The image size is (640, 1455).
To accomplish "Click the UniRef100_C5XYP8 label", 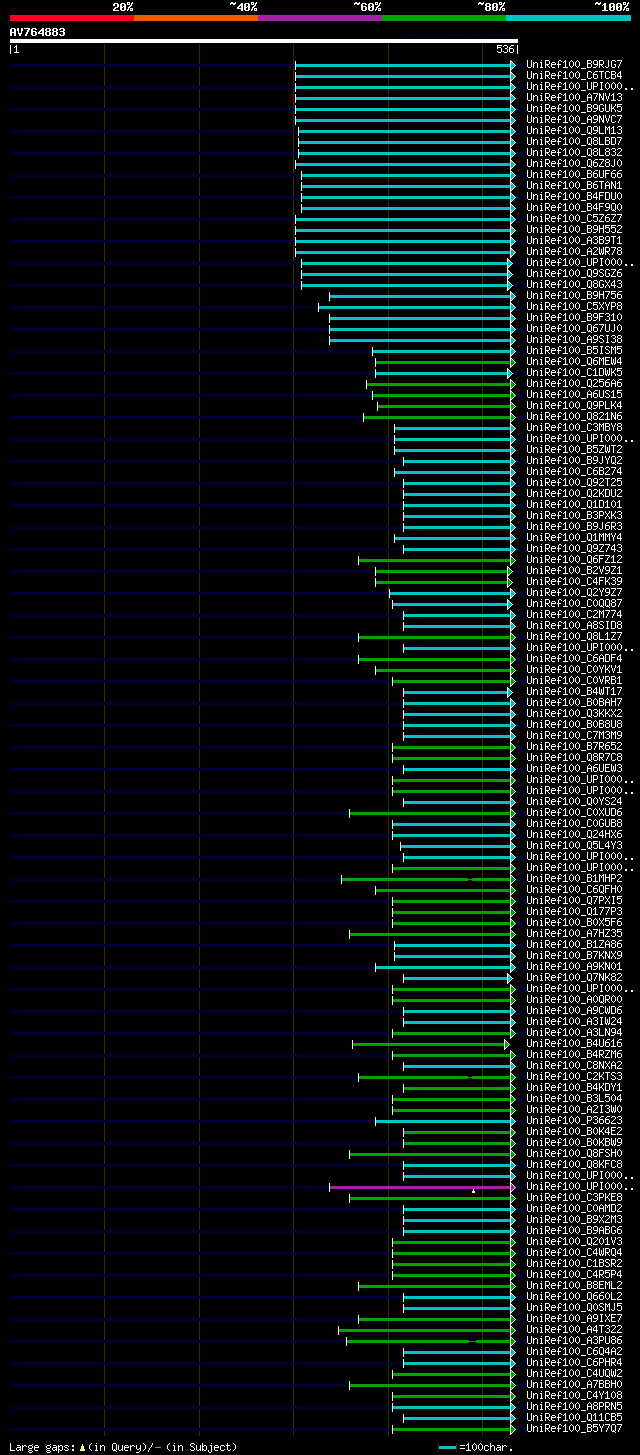I will tap(574, 306).
